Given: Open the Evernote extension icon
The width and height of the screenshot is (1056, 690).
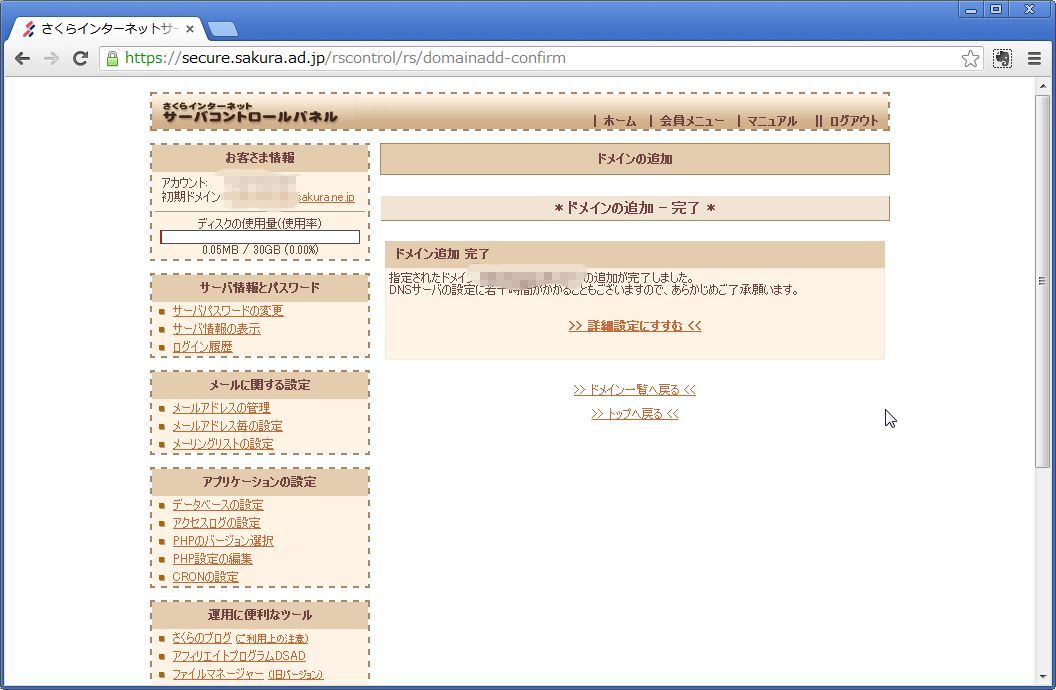Looking at the screenshot, I should click(1002, 59).
